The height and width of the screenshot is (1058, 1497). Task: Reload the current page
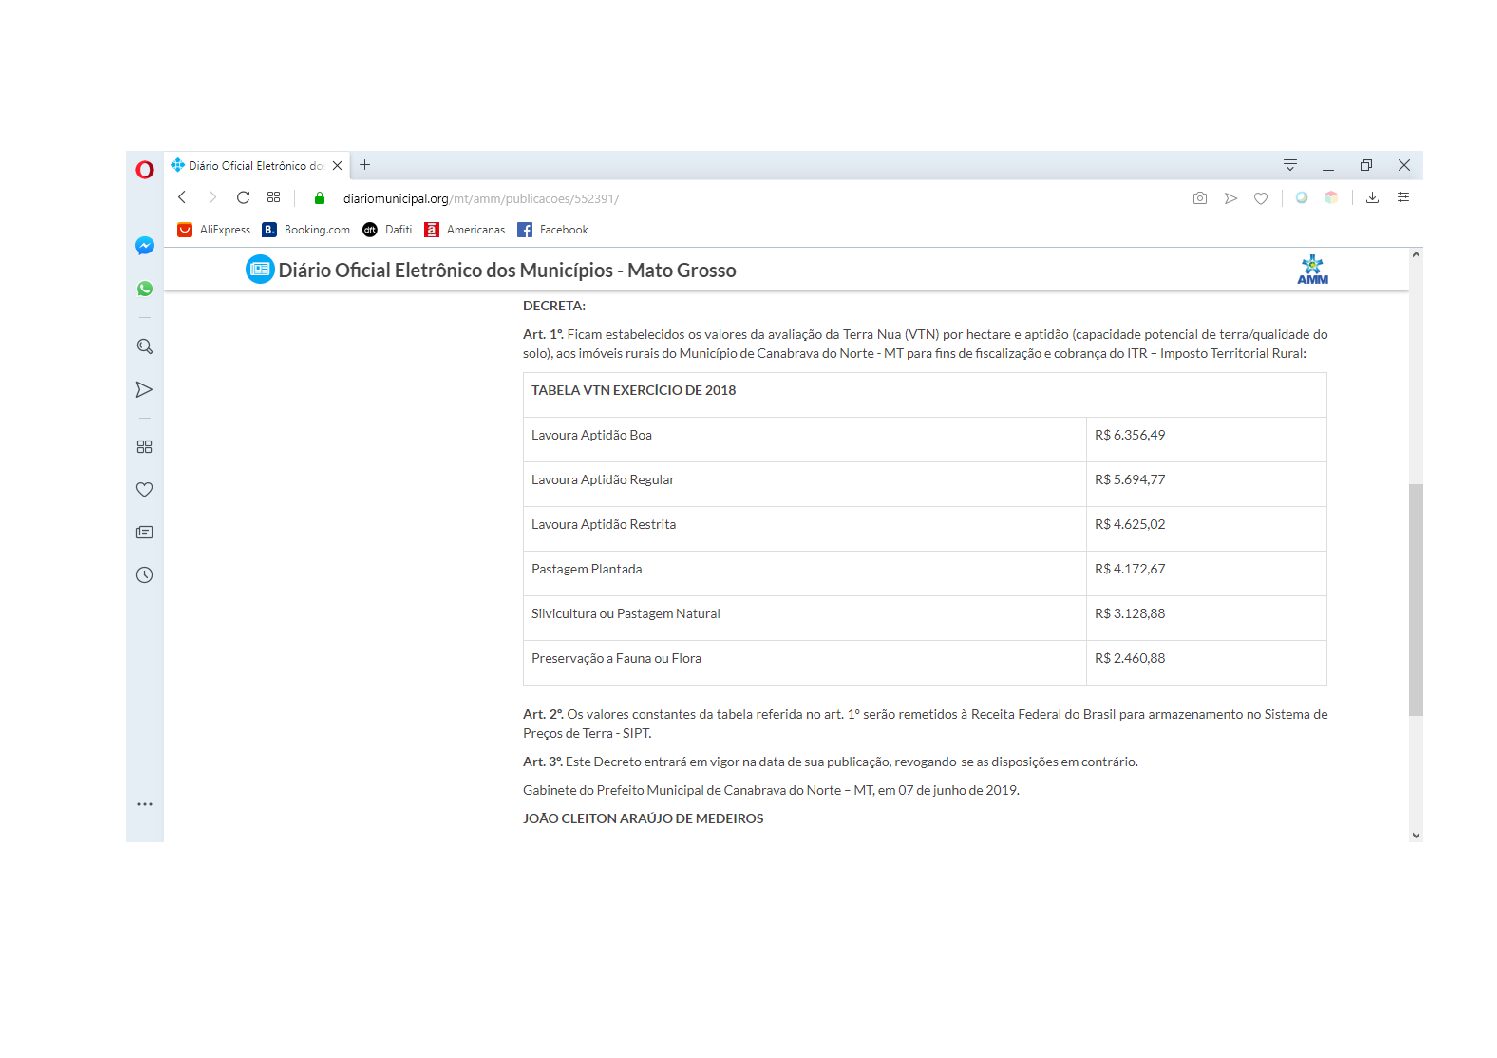click(x=243, y=198)
